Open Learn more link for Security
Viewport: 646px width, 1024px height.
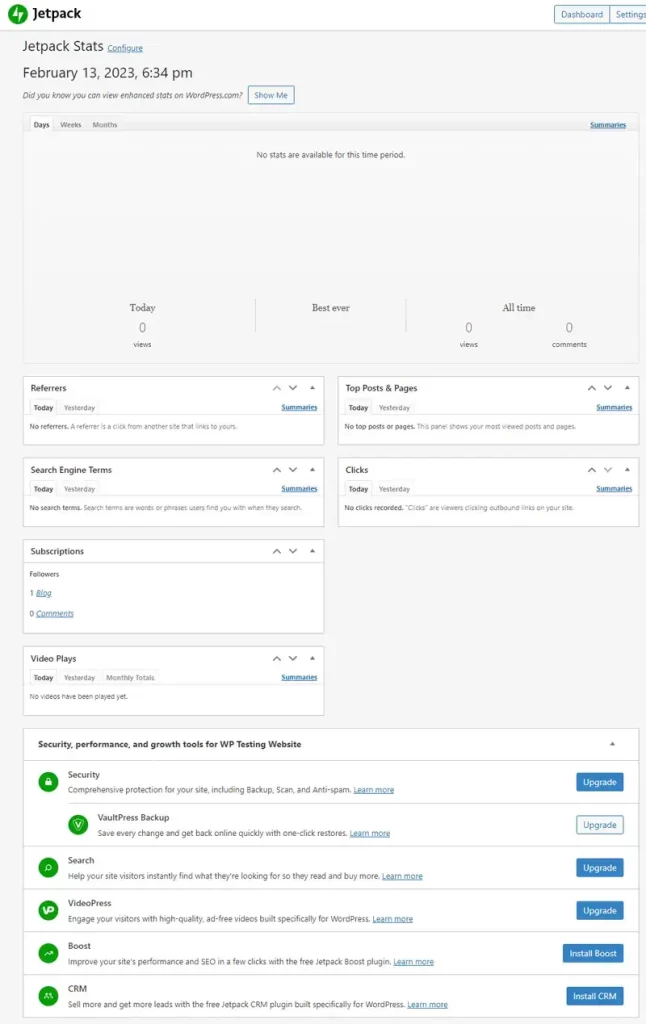click(374, 790)
